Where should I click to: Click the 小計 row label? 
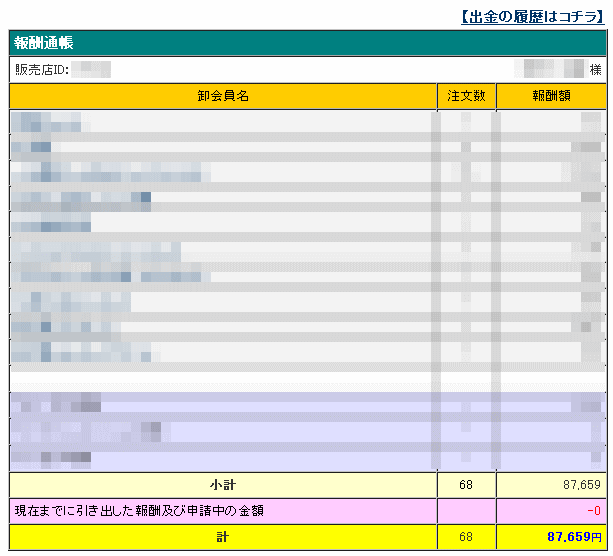[x=223, y=485]
